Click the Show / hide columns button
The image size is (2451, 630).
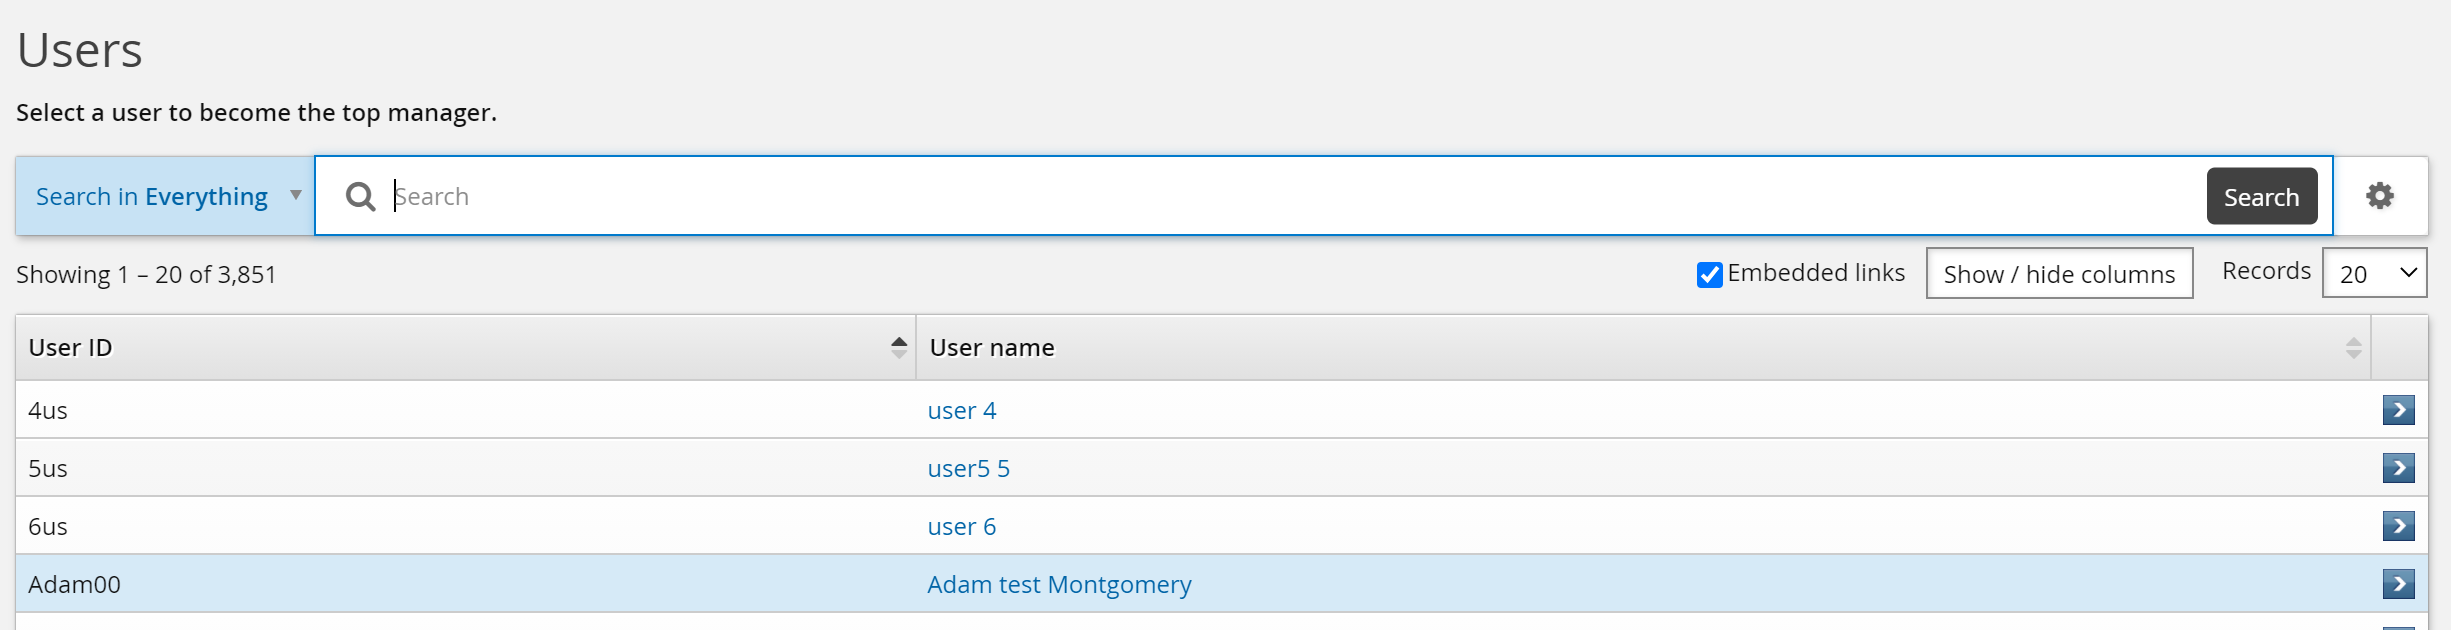click(x=2058, y=274)
